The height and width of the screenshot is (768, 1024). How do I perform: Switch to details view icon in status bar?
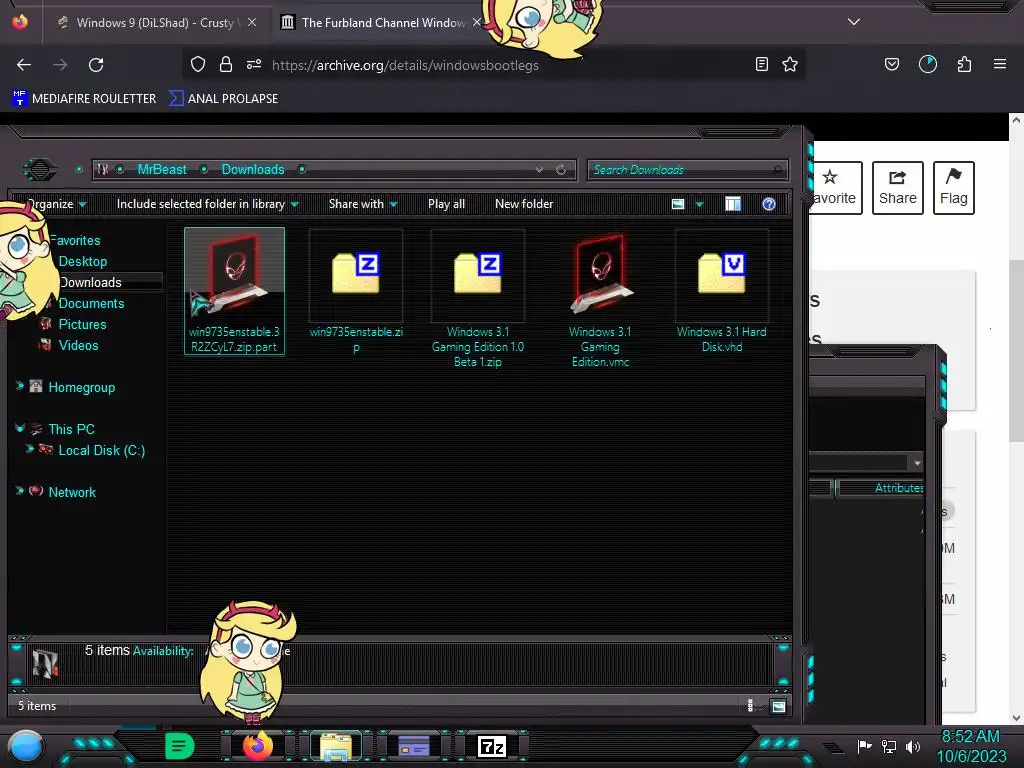pyautogui.click(x=750, y=705)
